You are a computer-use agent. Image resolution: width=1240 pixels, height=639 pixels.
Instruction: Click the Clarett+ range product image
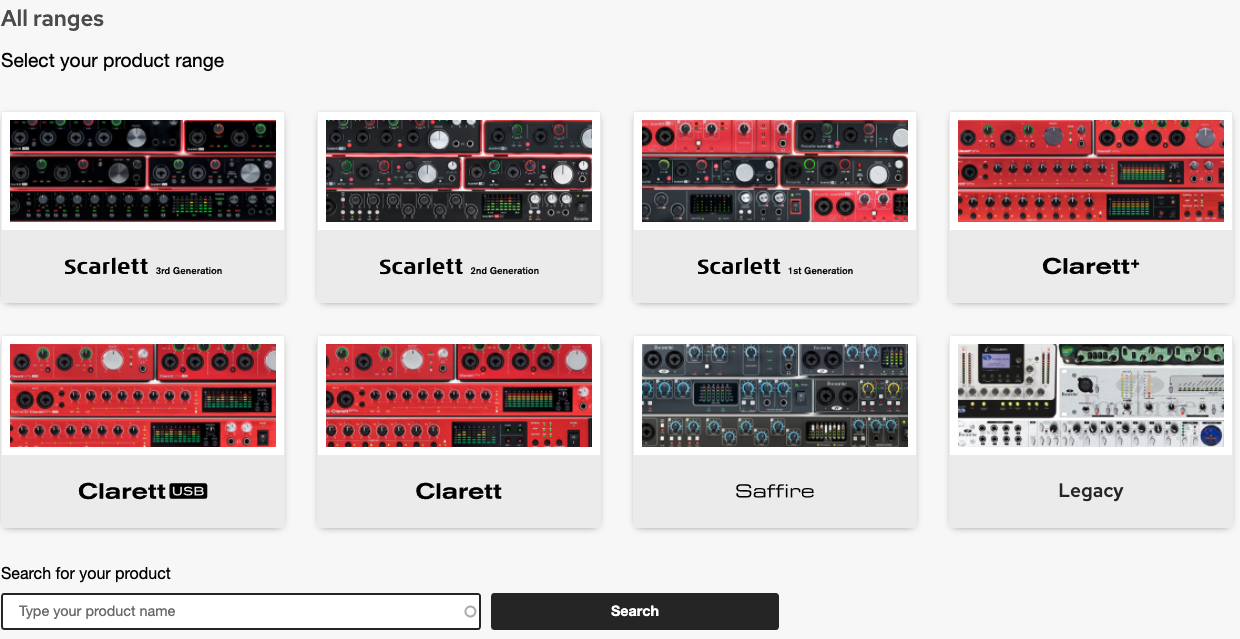1090,171
